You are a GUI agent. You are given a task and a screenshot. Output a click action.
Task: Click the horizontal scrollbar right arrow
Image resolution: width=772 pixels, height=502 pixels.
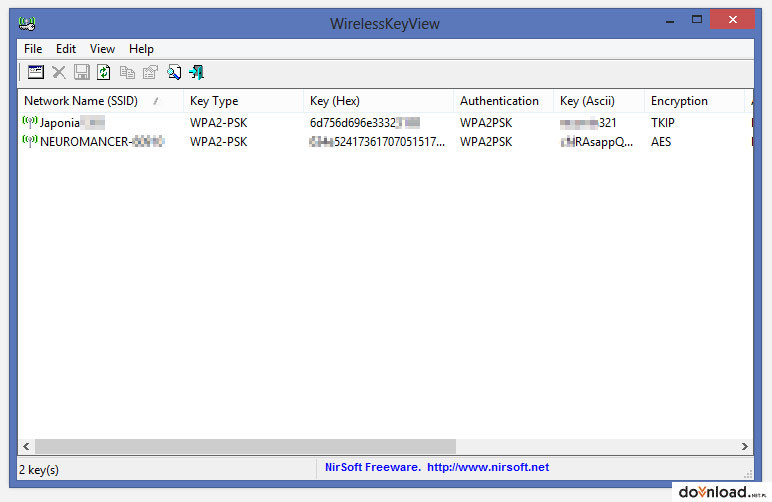744,446
